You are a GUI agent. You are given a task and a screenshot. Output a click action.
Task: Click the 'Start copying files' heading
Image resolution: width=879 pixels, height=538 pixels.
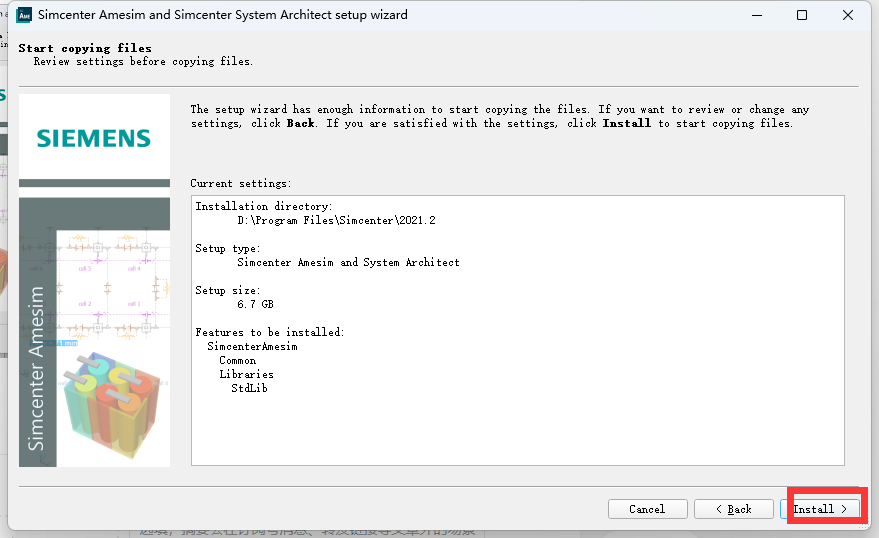click(x=85, y=48)
